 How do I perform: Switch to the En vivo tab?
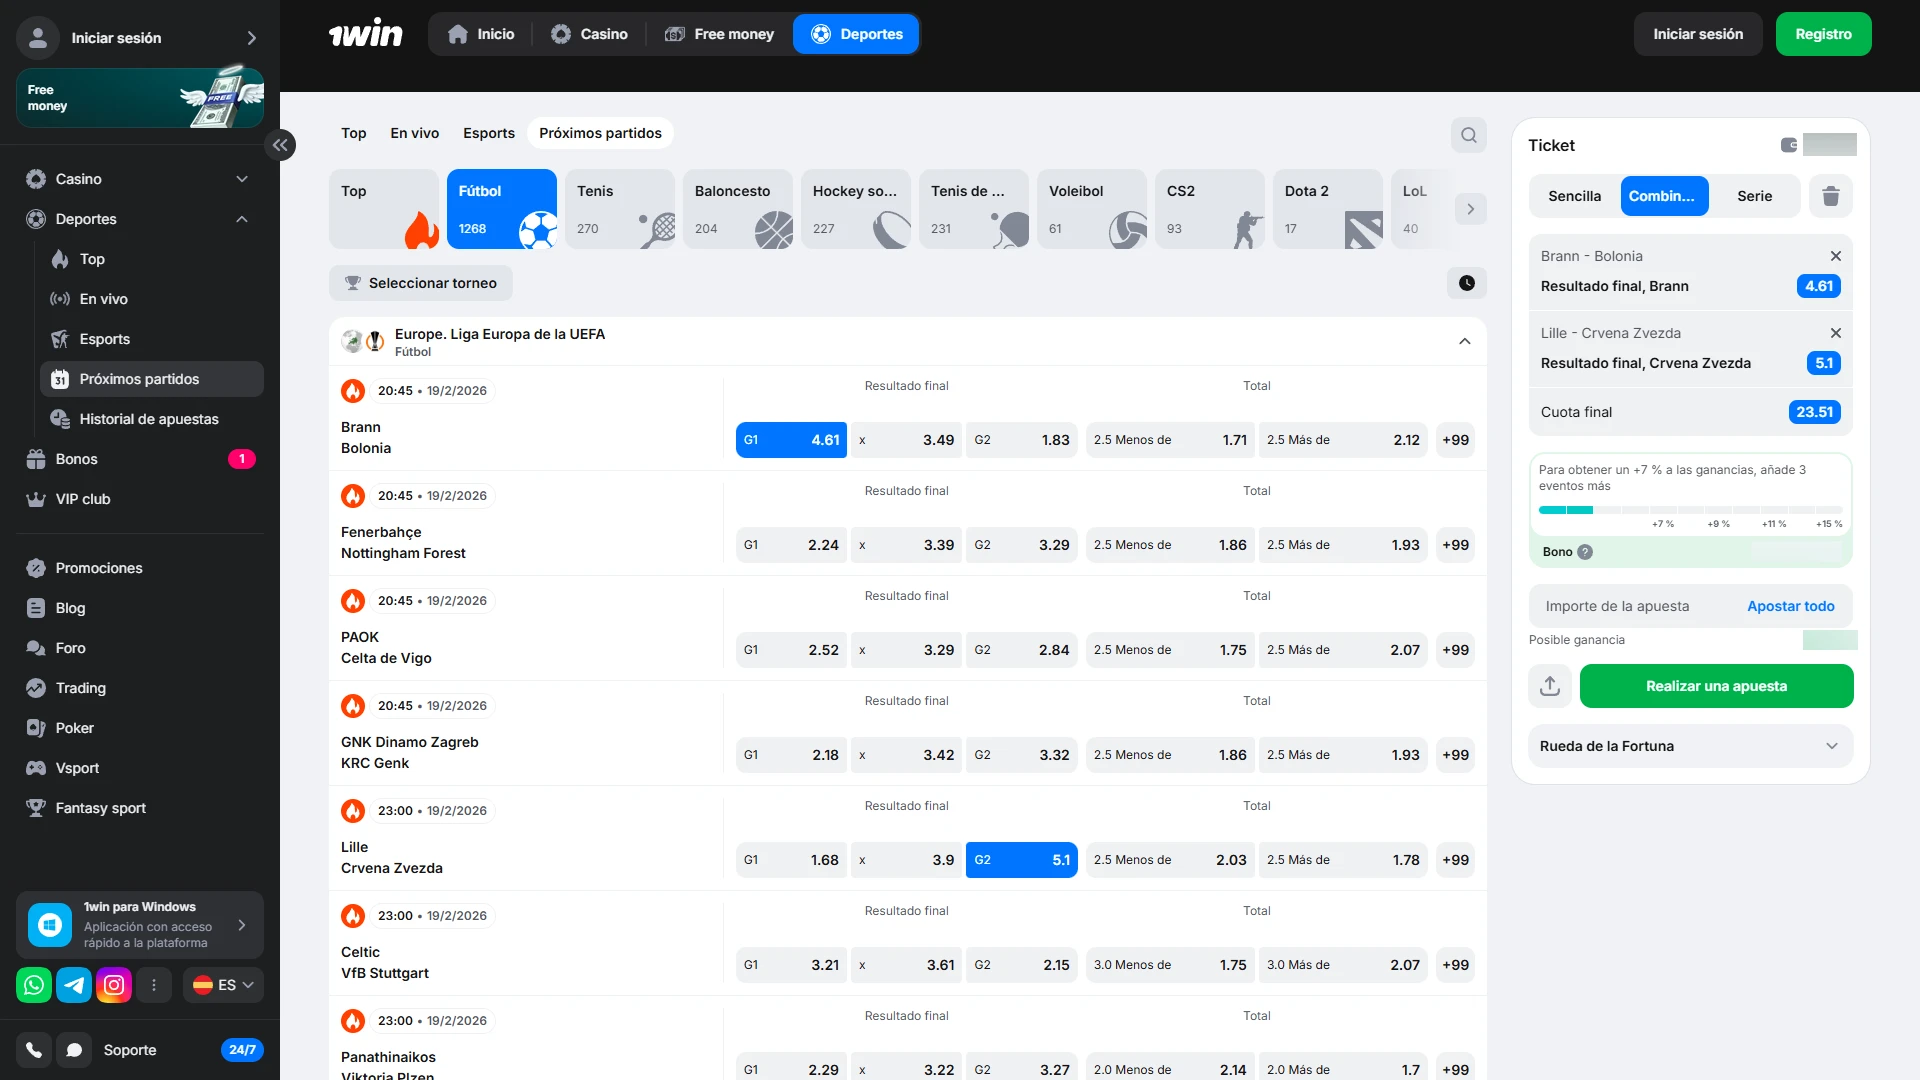coord(414,133)
